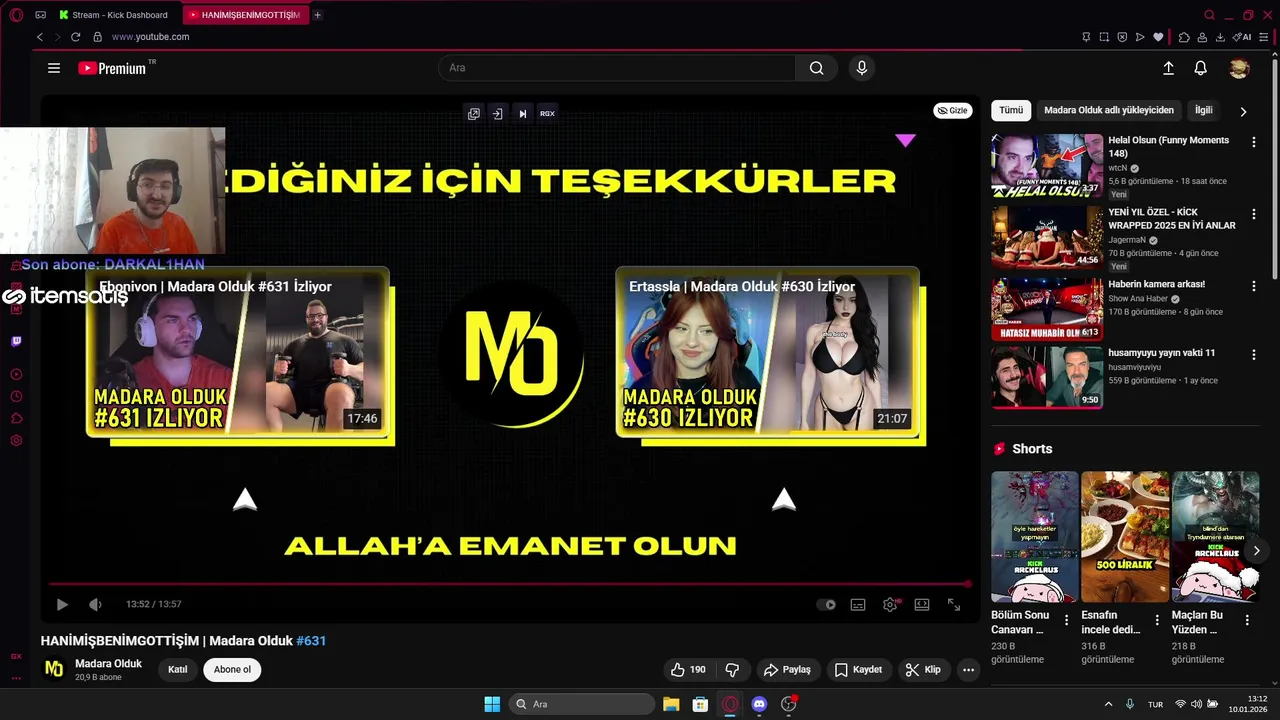Open sidebar settings gear icon
Viewport: 1280px width, 720px height.
[x=16, y=441]
